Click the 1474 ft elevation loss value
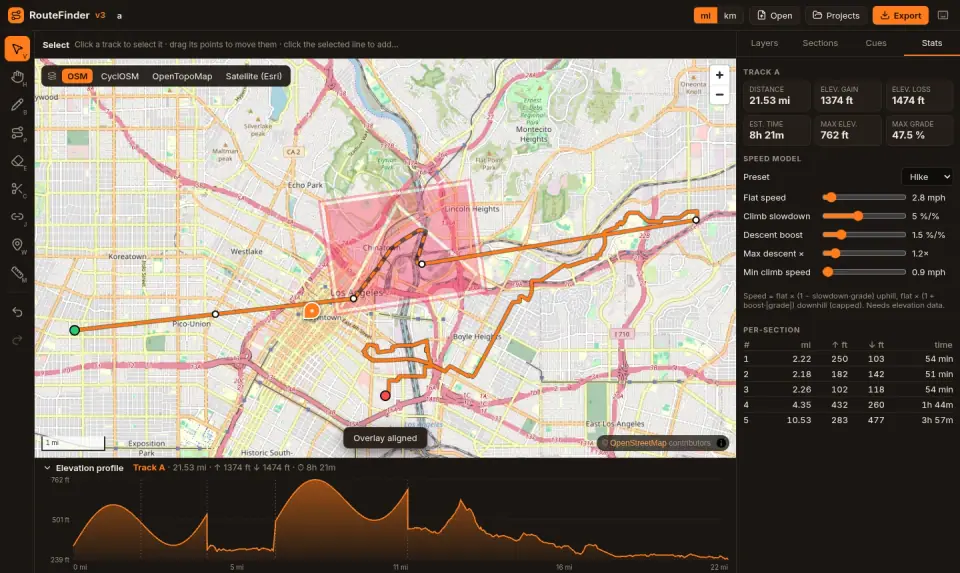Image resolution: width=960 pixels, height=573 pixels. [x=908, y=101]
